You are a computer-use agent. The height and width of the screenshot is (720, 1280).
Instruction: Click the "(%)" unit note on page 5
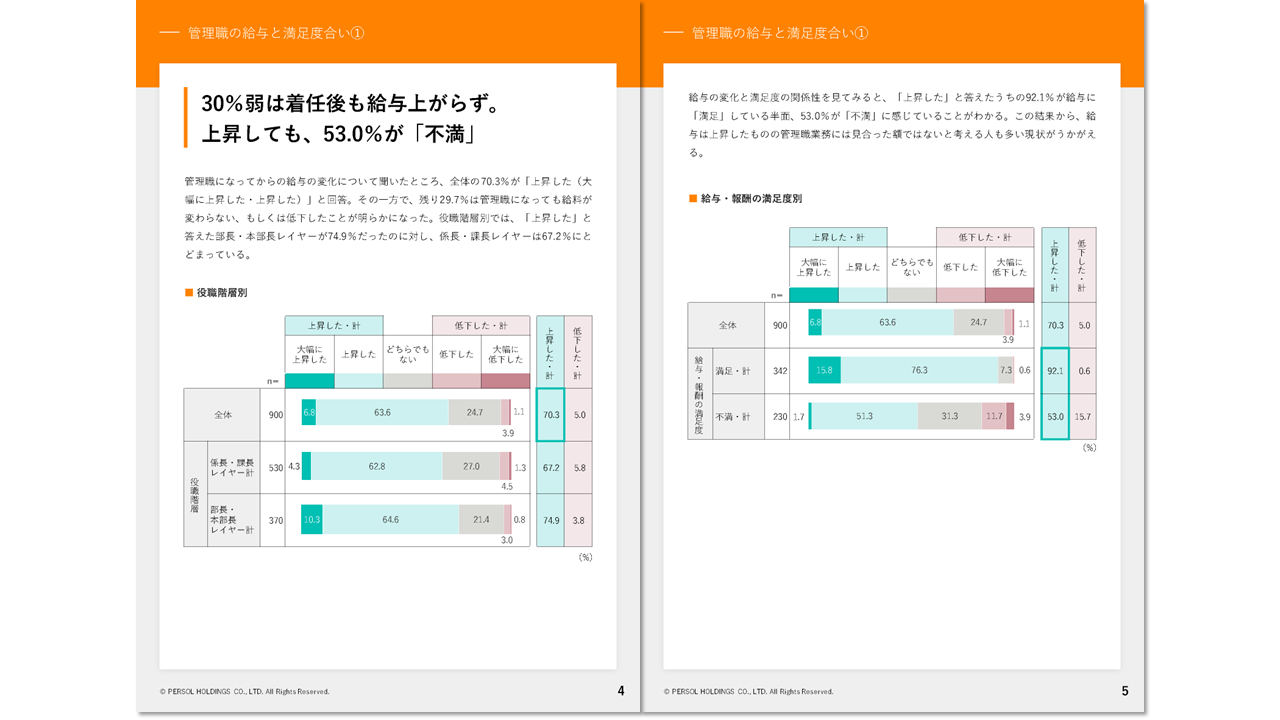tap(1089, 448)
